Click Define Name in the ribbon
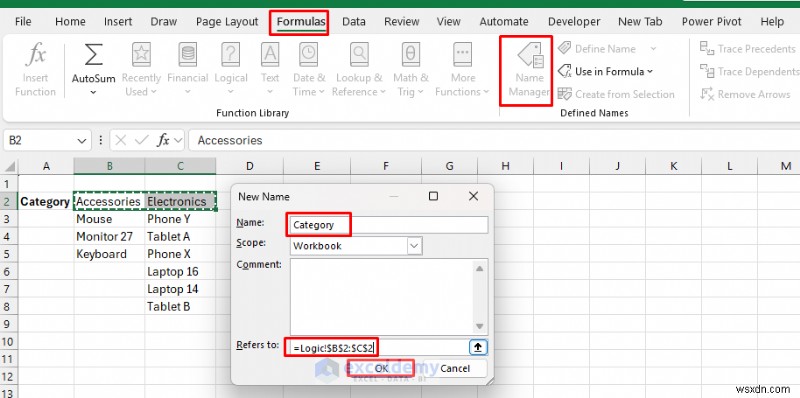The height and width of the screenshot is (398, 800). tap(597, 49)
